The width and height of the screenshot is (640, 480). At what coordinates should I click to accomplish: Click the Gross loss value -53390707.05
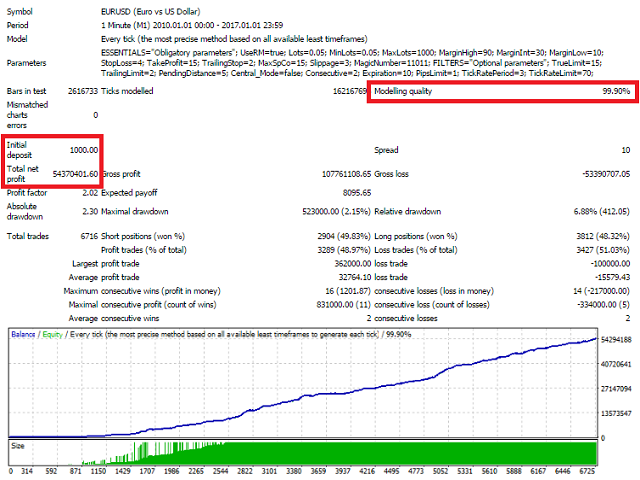pos(606,174)
